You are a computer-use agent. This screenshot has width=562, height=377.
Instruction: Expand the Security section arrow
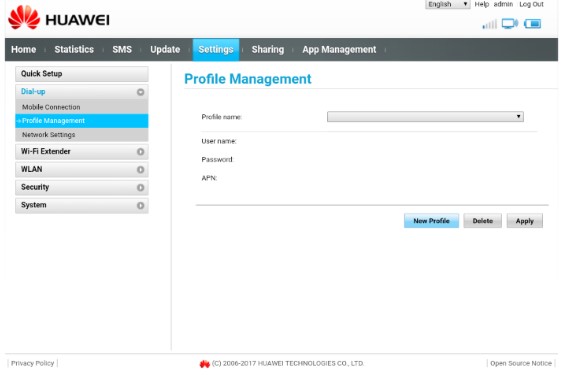click(x=140, y=188)
